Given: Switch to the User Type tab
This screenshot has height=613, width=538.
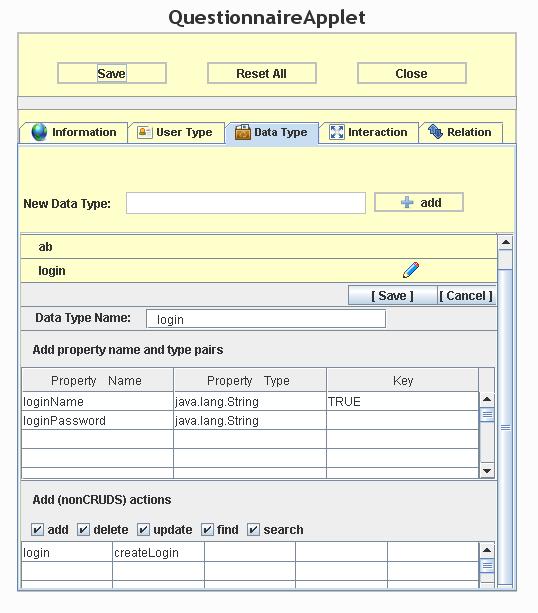Looking at the screenshot, I should point(176,133).
